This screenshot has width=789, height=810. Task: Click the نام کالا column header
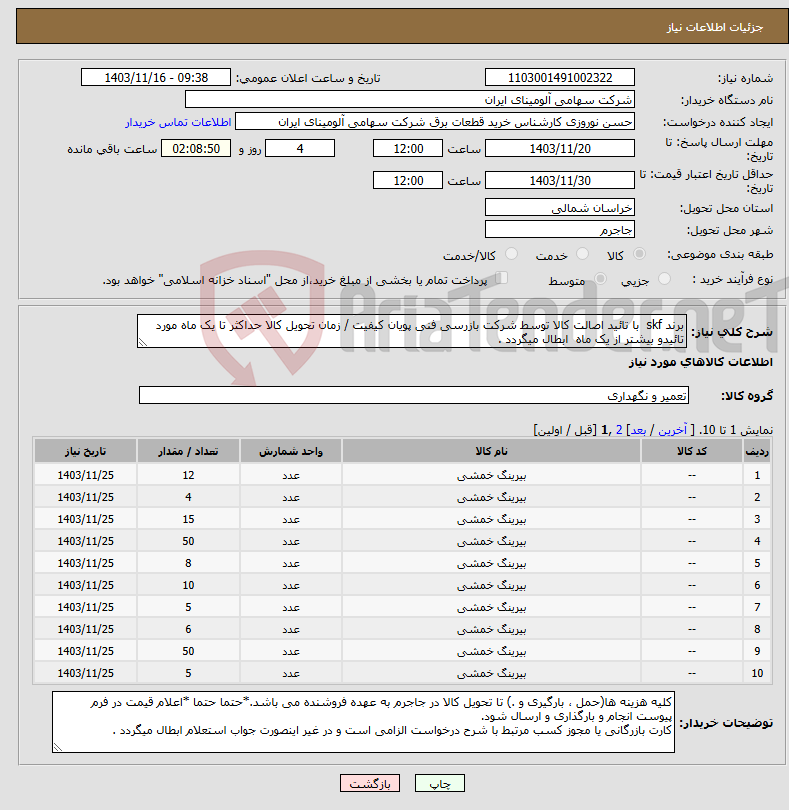[491, 451]
